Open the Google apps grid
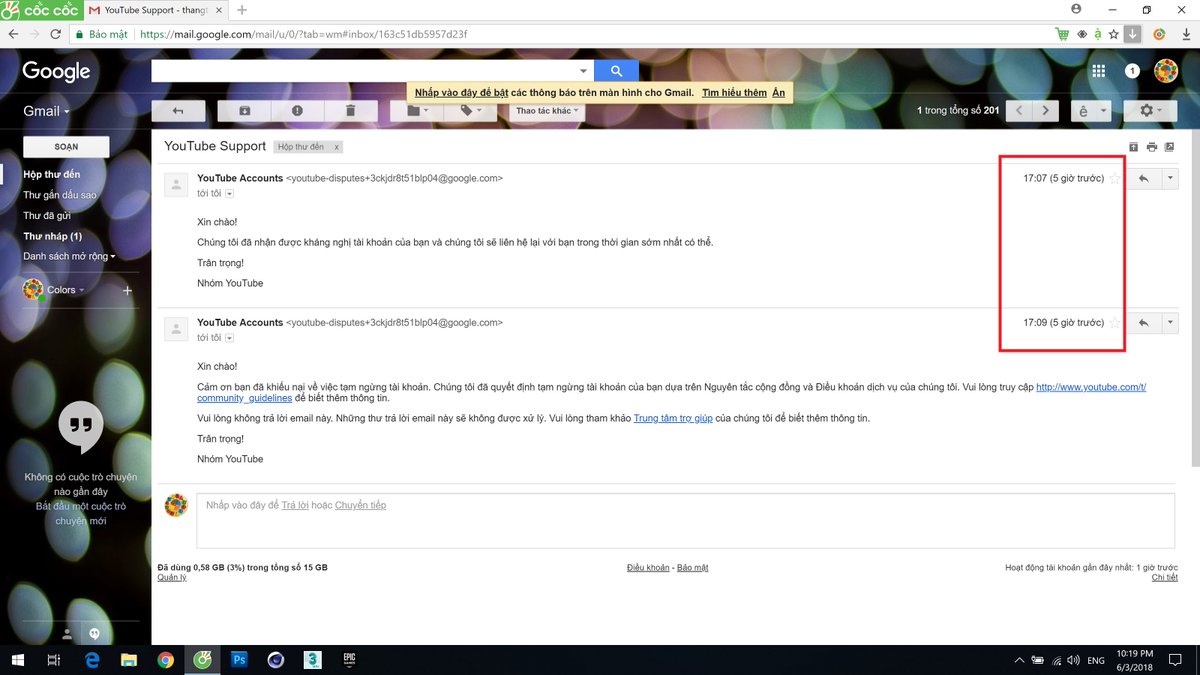 (x=1098, y=71)
